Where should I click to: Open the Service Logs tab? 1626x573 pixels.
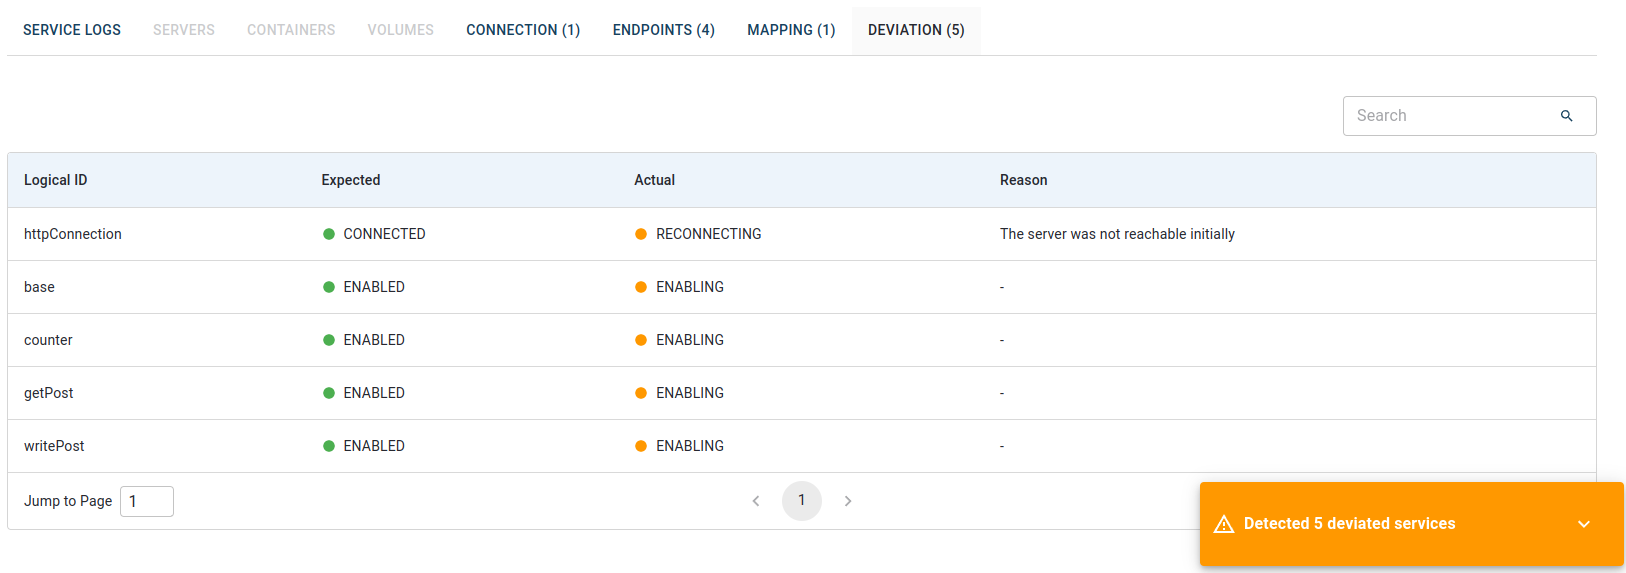click(72, 30)
